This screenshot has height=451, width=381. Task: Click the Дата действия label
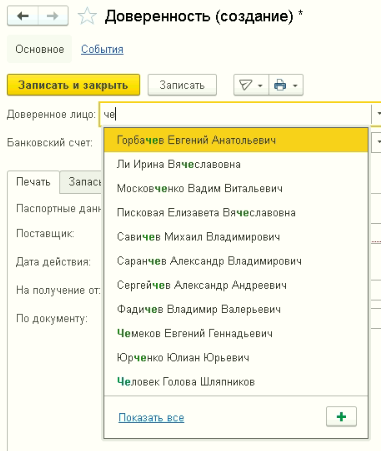click(53, 262)
